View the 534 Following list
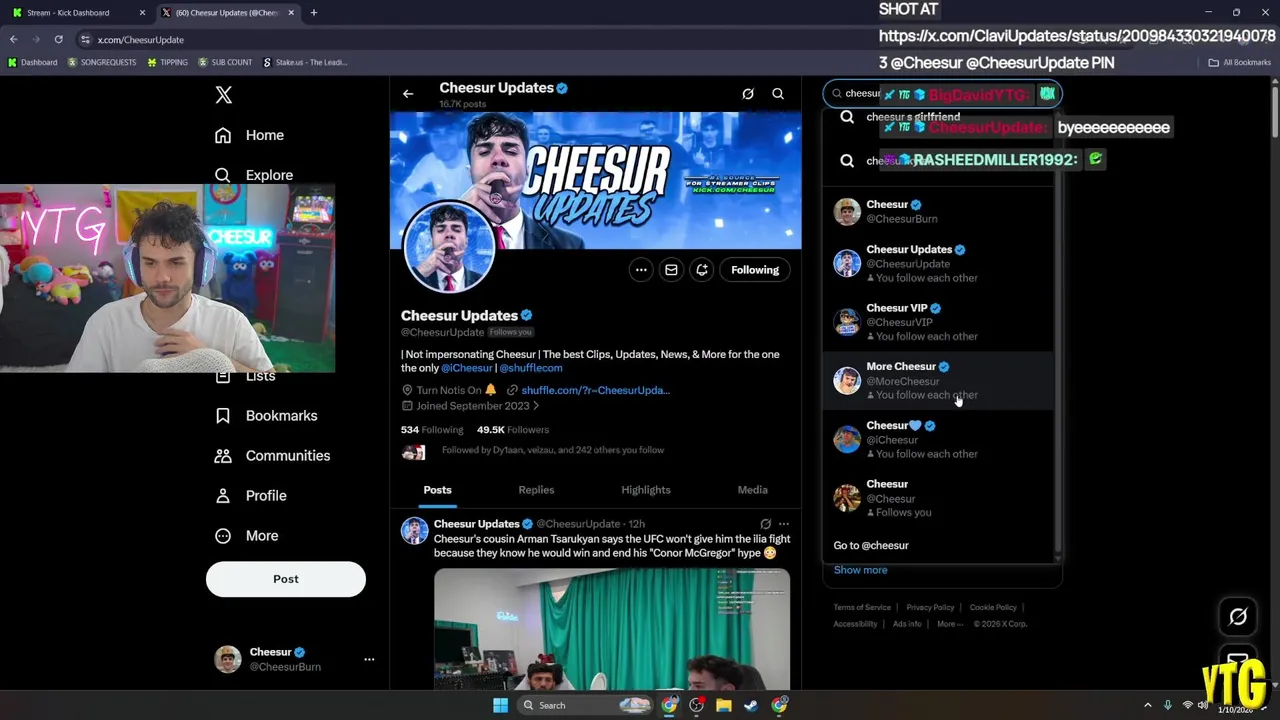 pyautogui.click(x=432, y=430)
